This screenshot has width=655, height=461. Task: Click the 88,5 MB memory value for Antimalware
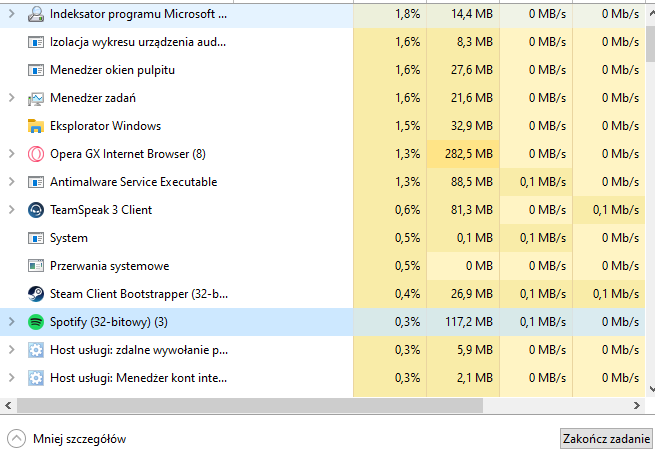pyautogui.click(x=472, y=182)
